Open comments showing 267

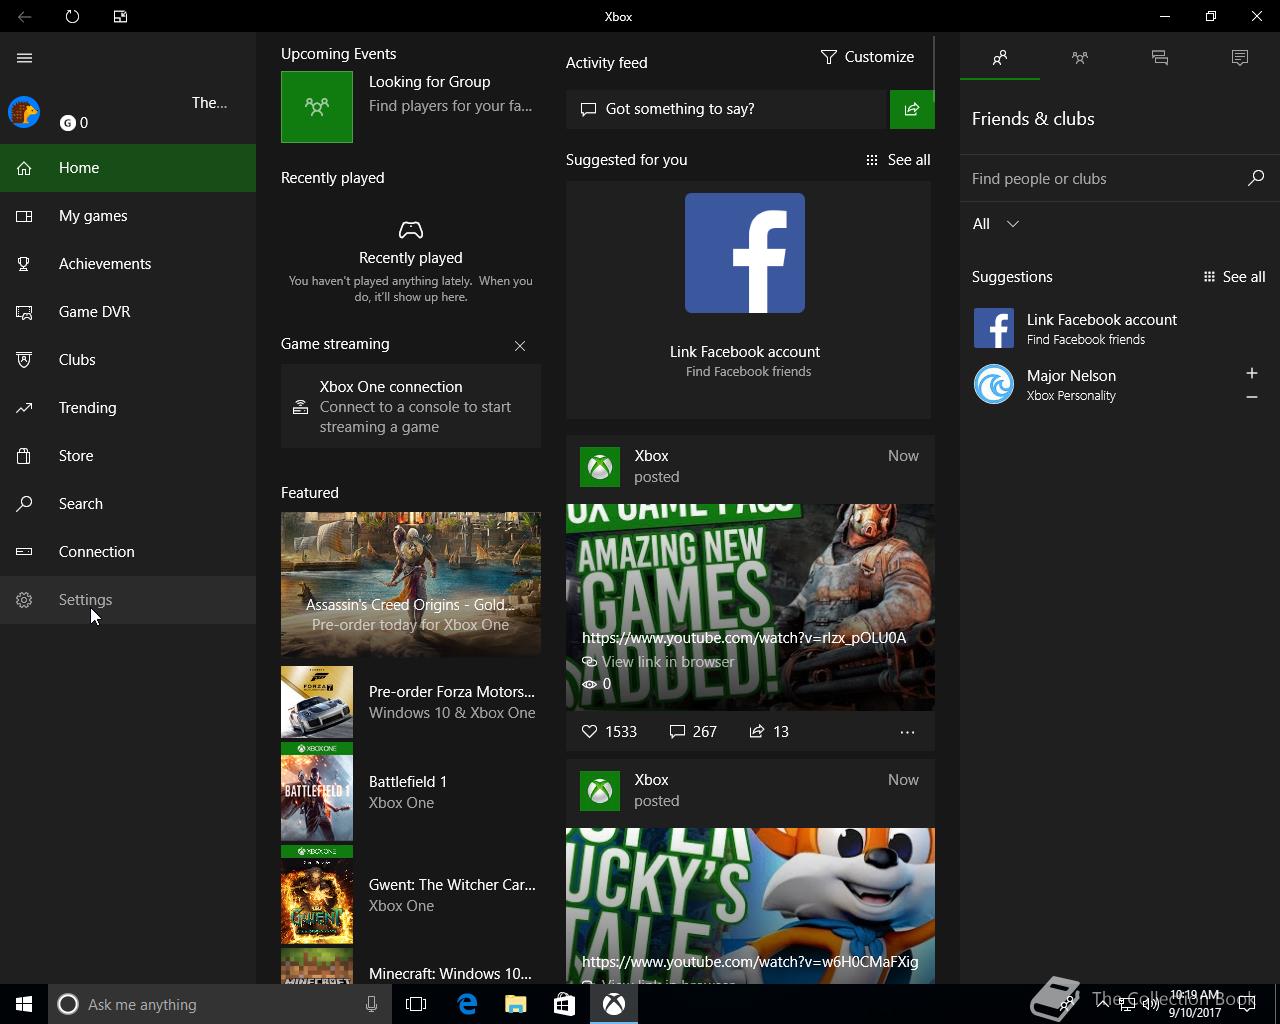pyautogui.click(x=693, y=732)
